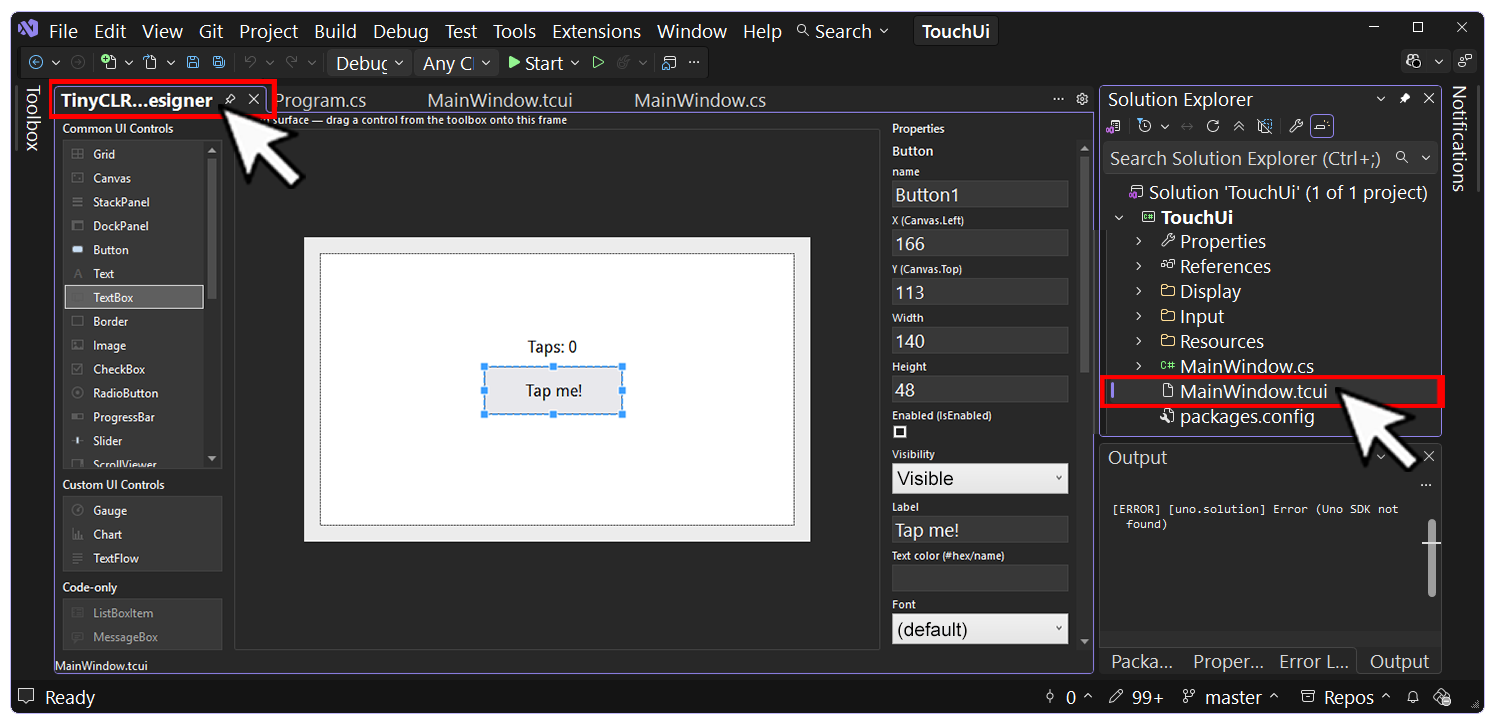Click the browser link icon in the toolbar
Image resolution: width=1492 pixels, height=719 pixels.
coord(669,62)
